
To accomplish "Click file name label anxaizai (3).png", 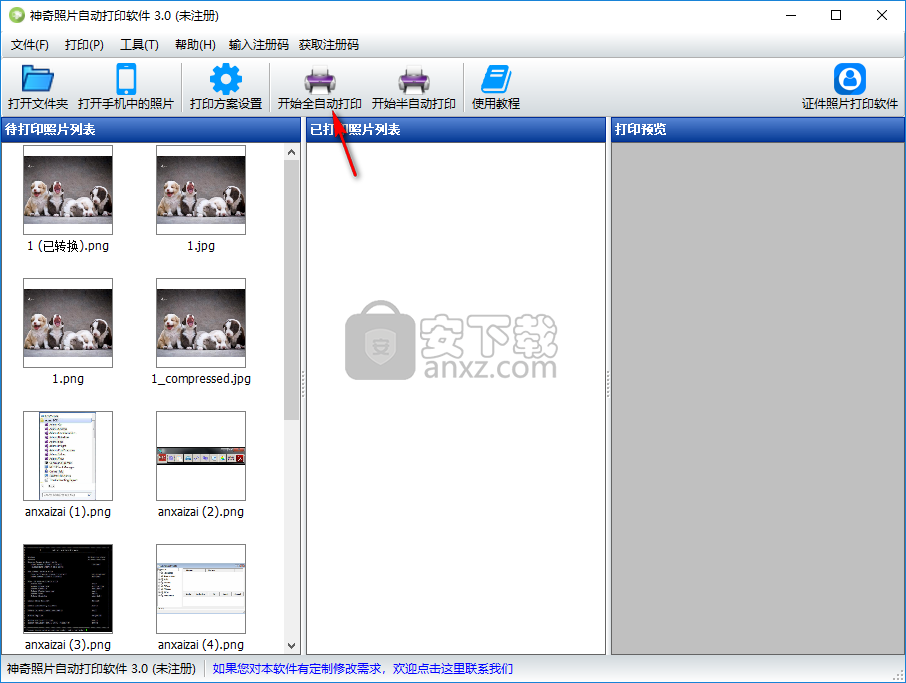I will (68, 645).
